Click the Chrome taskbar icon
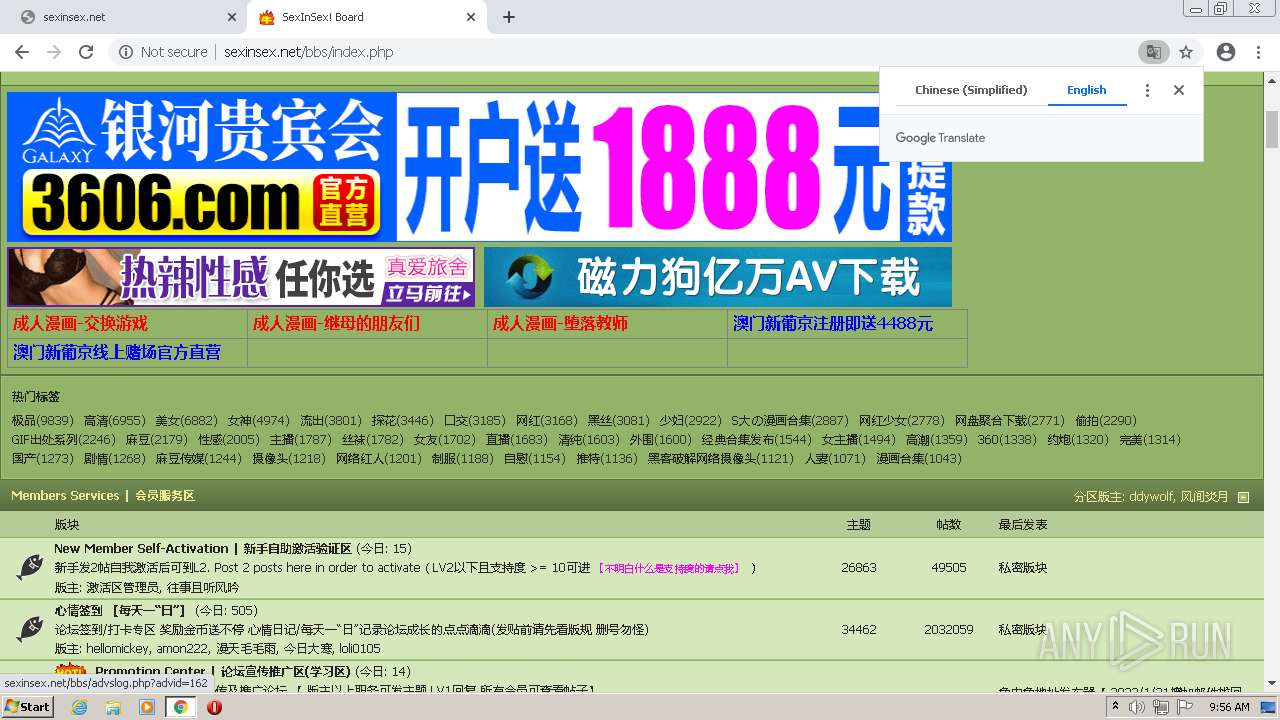 (x=180, y=707)
